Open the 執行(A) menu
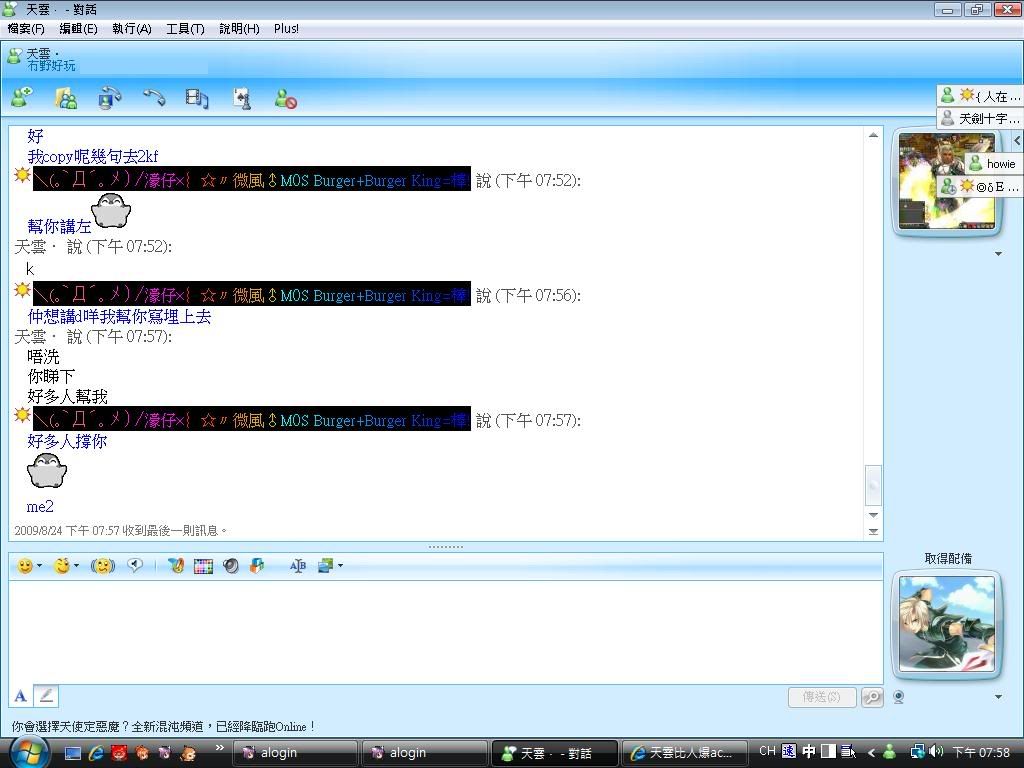Image resolution: width=1024 pixels, height=768 pixels. pyautogui.click(x=131, y=29)
